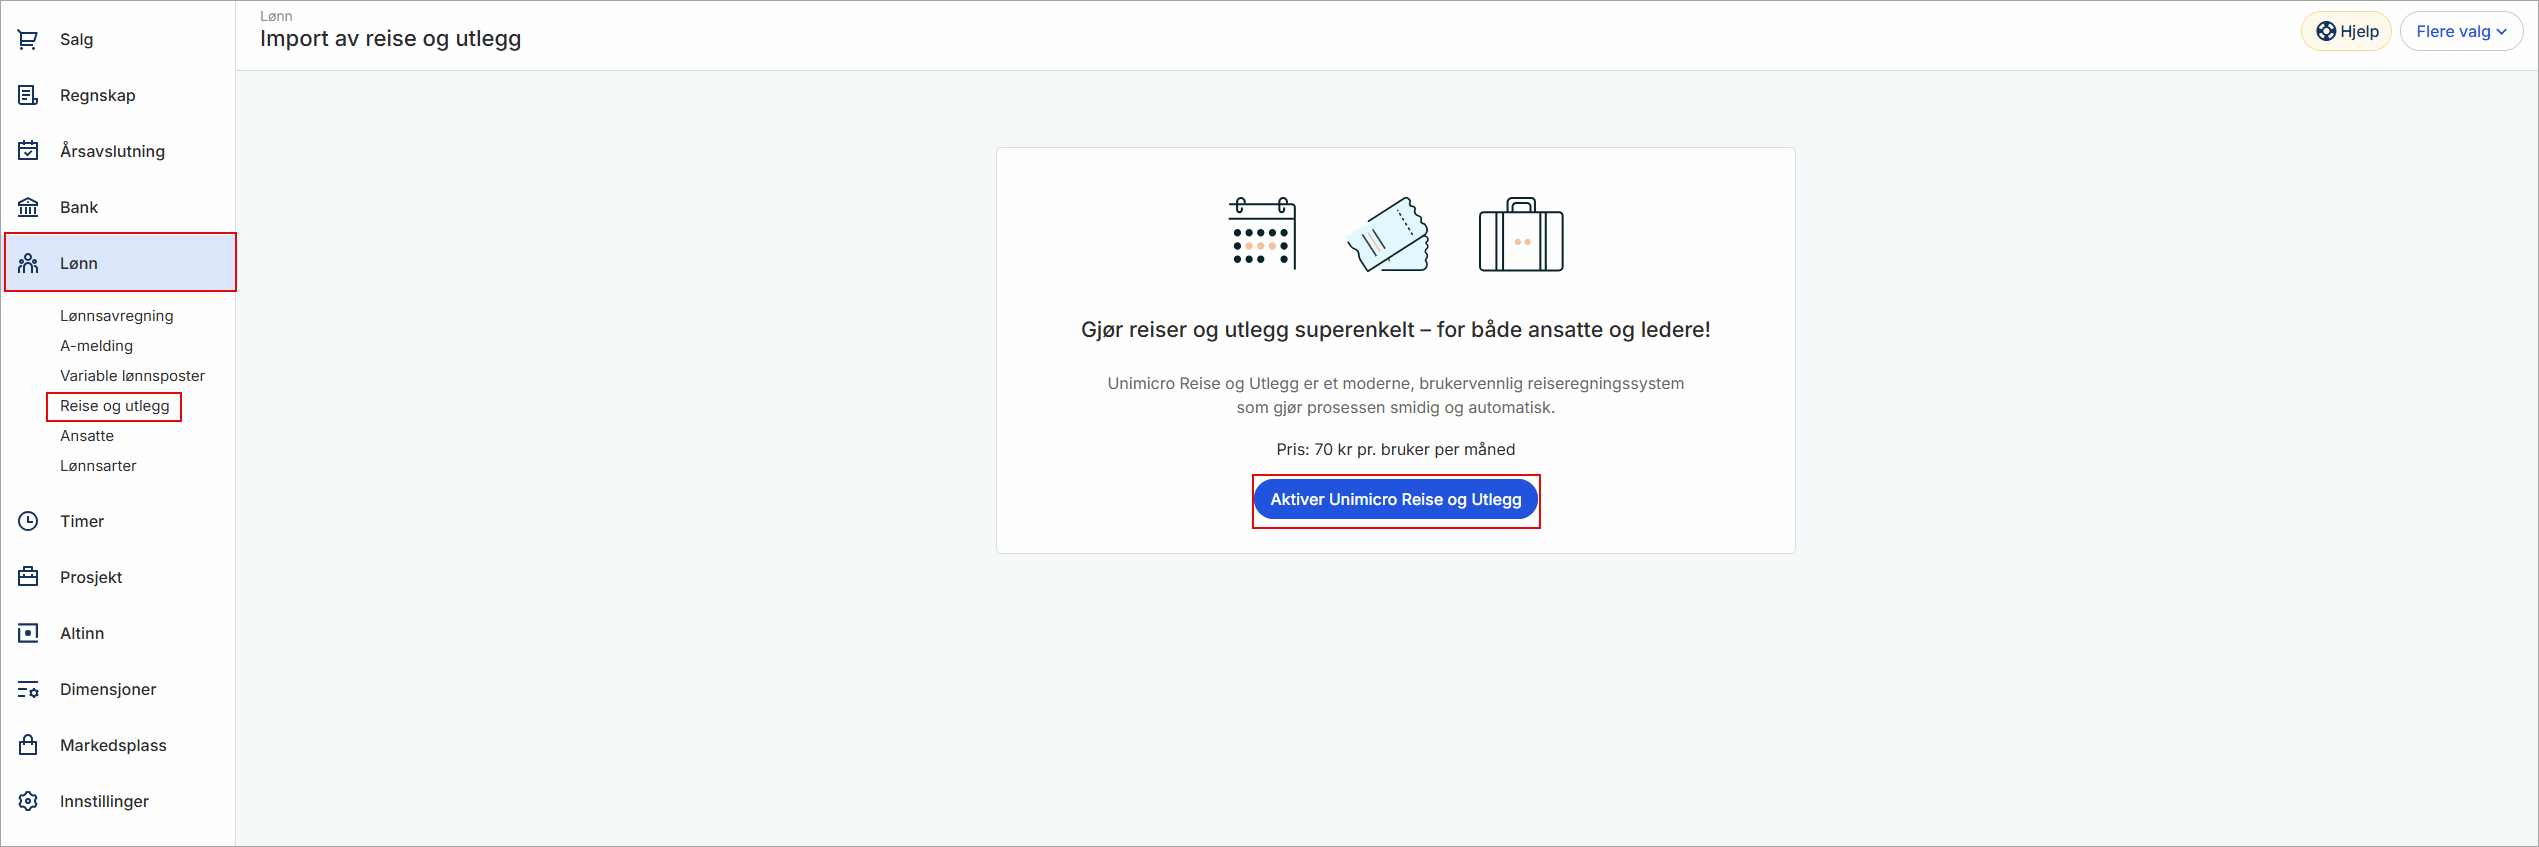Go to Årsavslutning
The height and width of the screenshot is (847, 2539).
pyautogui.click(x=112, y=151)
